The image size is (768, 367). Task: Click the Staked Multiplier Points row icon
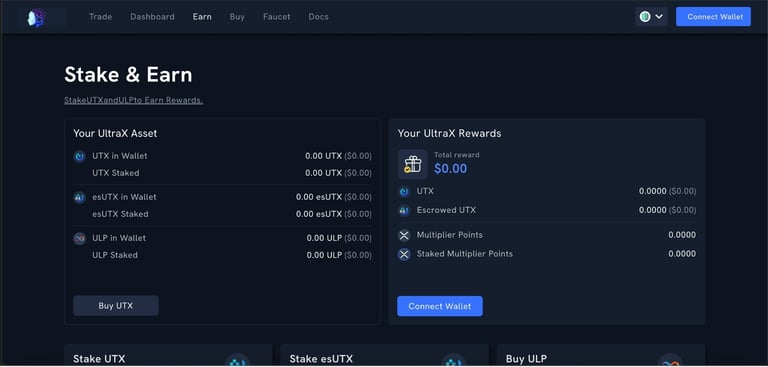click(404, 254)
